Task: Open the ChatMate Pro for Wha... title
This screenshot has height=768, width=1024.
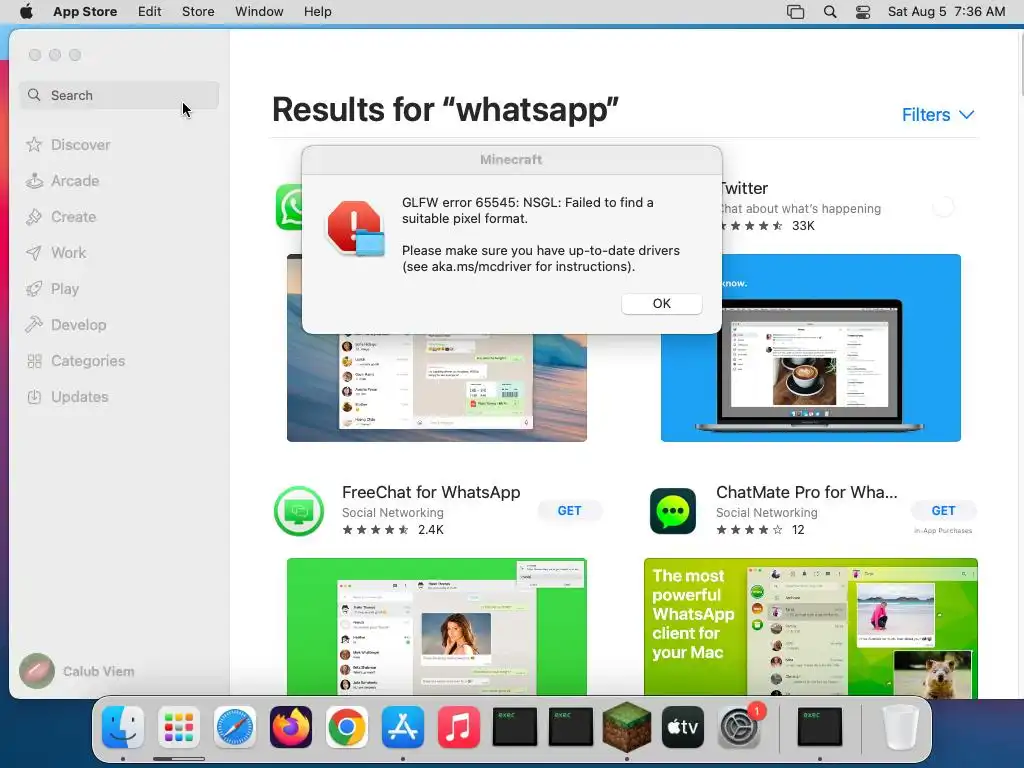Action: pyautogui.click(x=807, y=492)
